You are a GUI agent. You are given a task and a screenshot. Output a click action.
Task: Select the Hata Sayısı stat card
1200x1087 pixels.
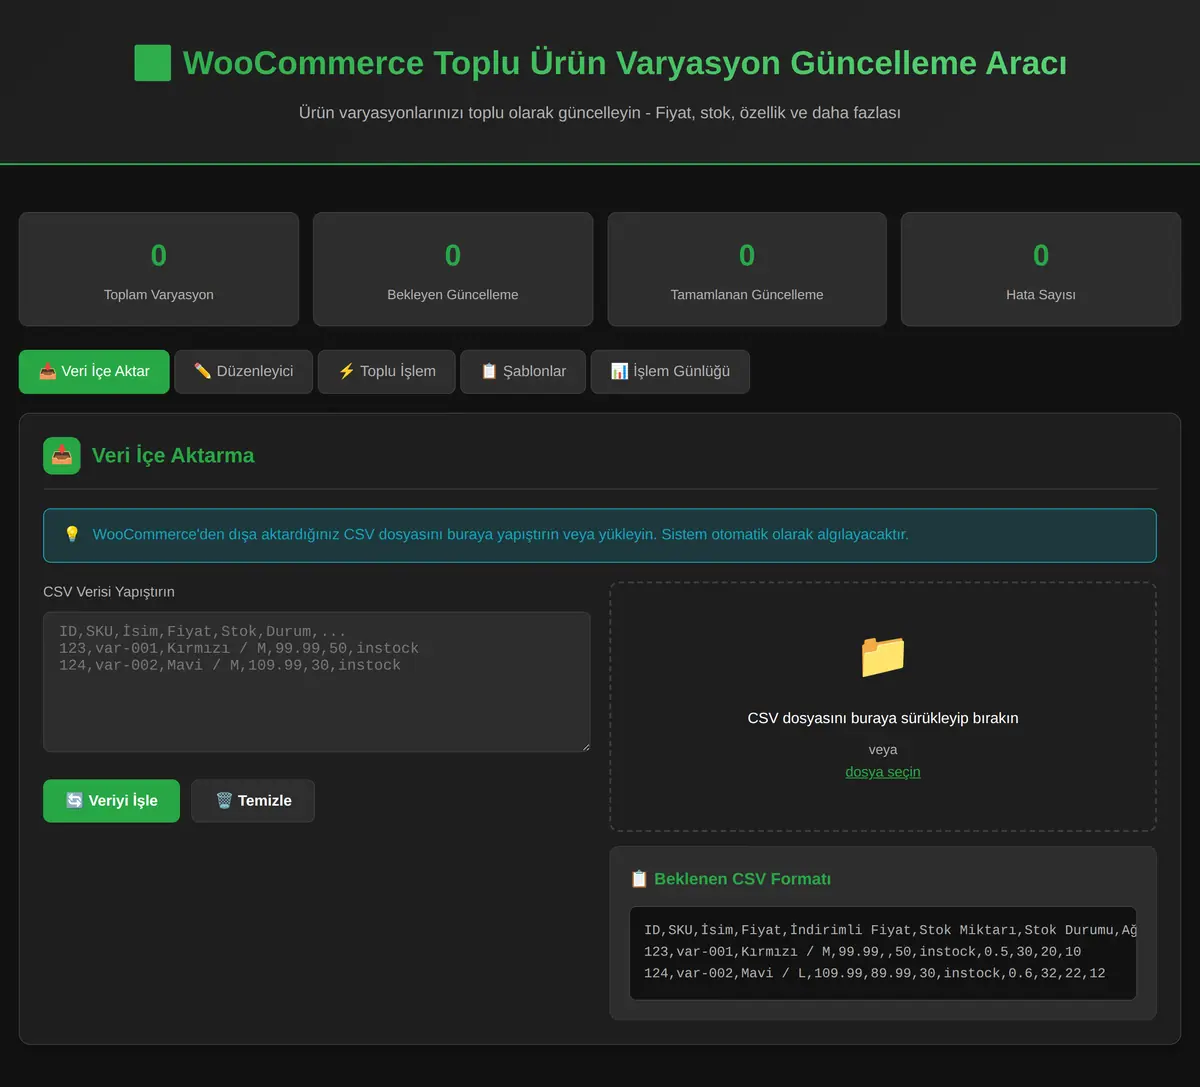[x=1041, y=269]
